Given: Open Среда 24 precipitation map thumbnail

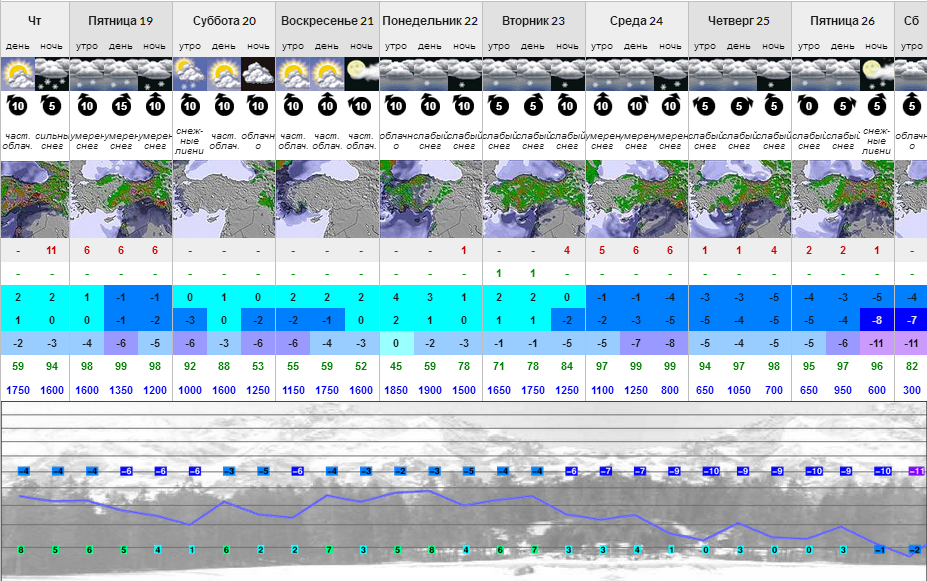Looking at the screenshot, I should [637, 199].
